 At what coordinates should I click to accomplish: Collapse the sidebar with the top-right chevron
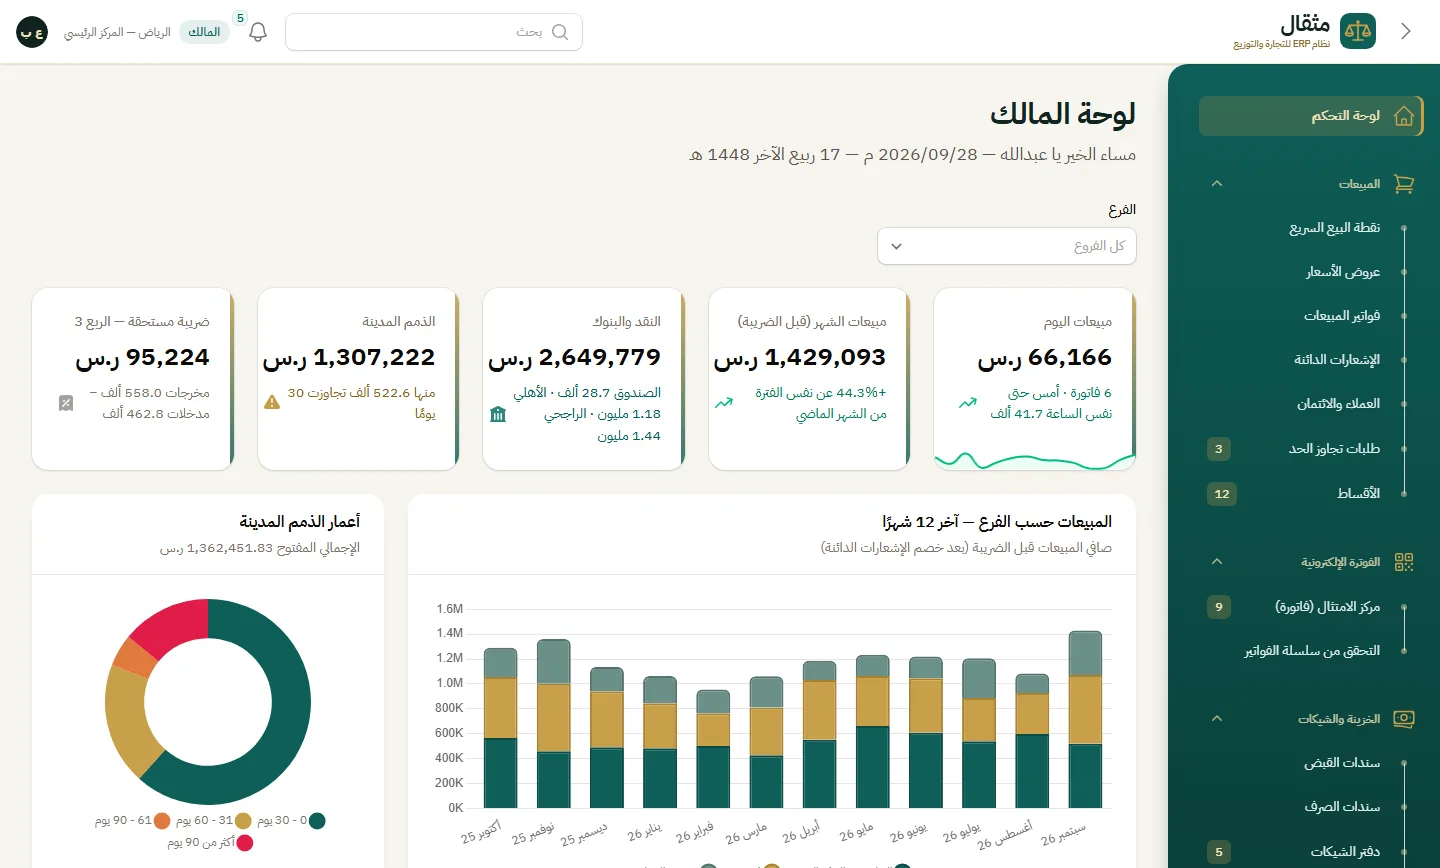pos(1406,31)
